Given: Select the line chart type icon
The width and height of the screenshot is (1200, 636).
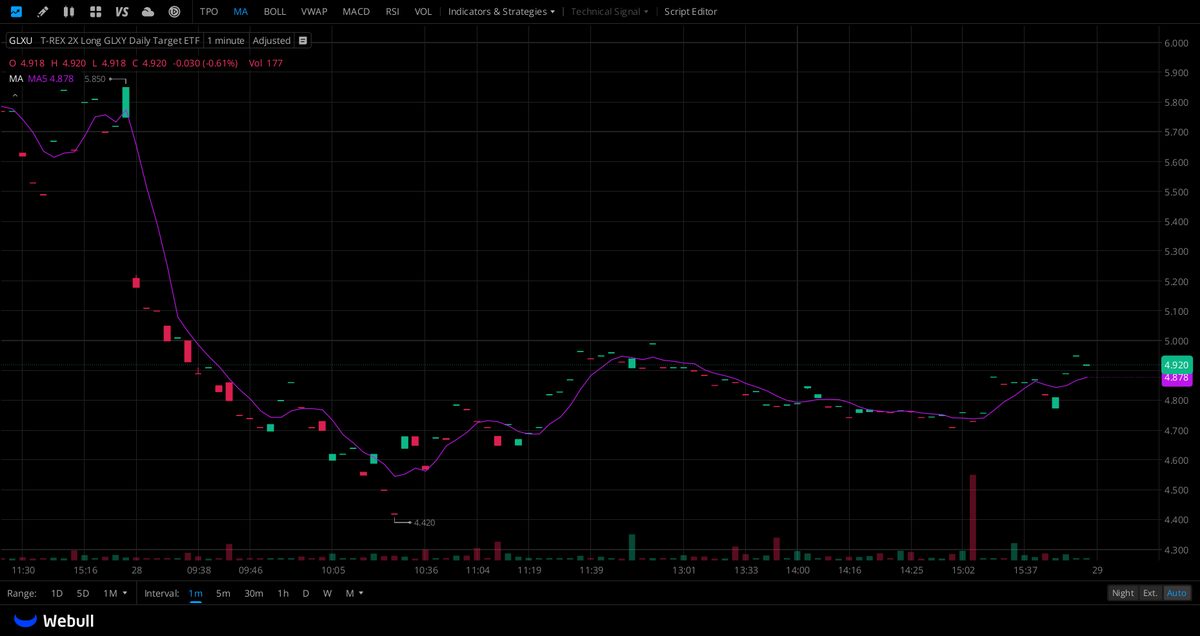Looking at the screenshot, I should click(16, 12).
